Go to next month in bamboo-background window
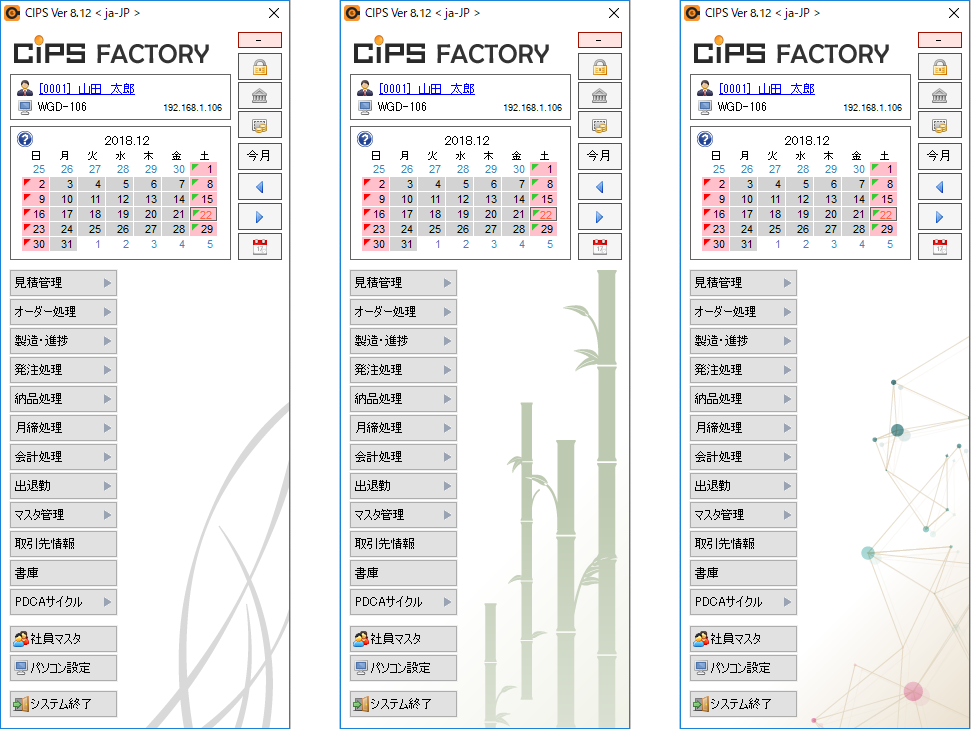The width and height of the screenshot is (971, 729). (x=600, y=217)
